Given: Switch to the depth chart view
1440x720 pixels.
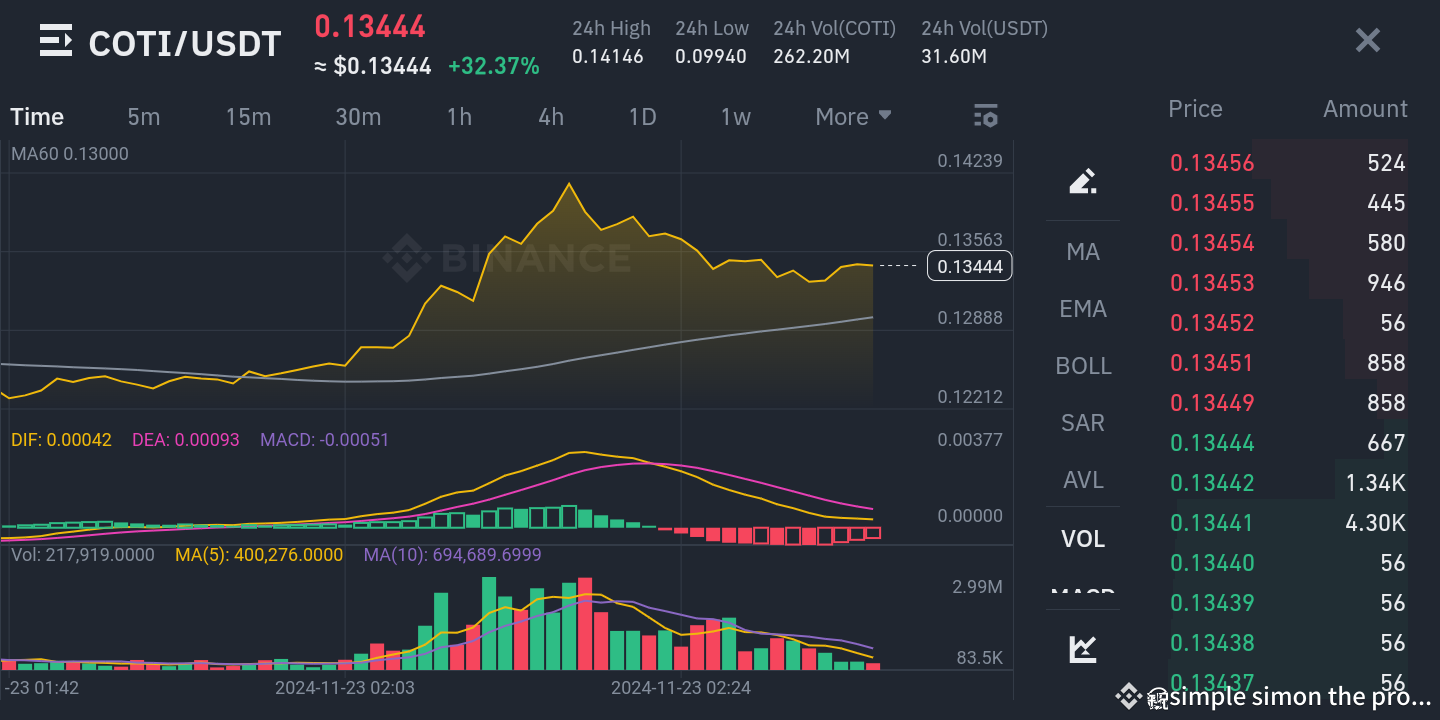Looking at the screenshot, I should pos(1083,648).
